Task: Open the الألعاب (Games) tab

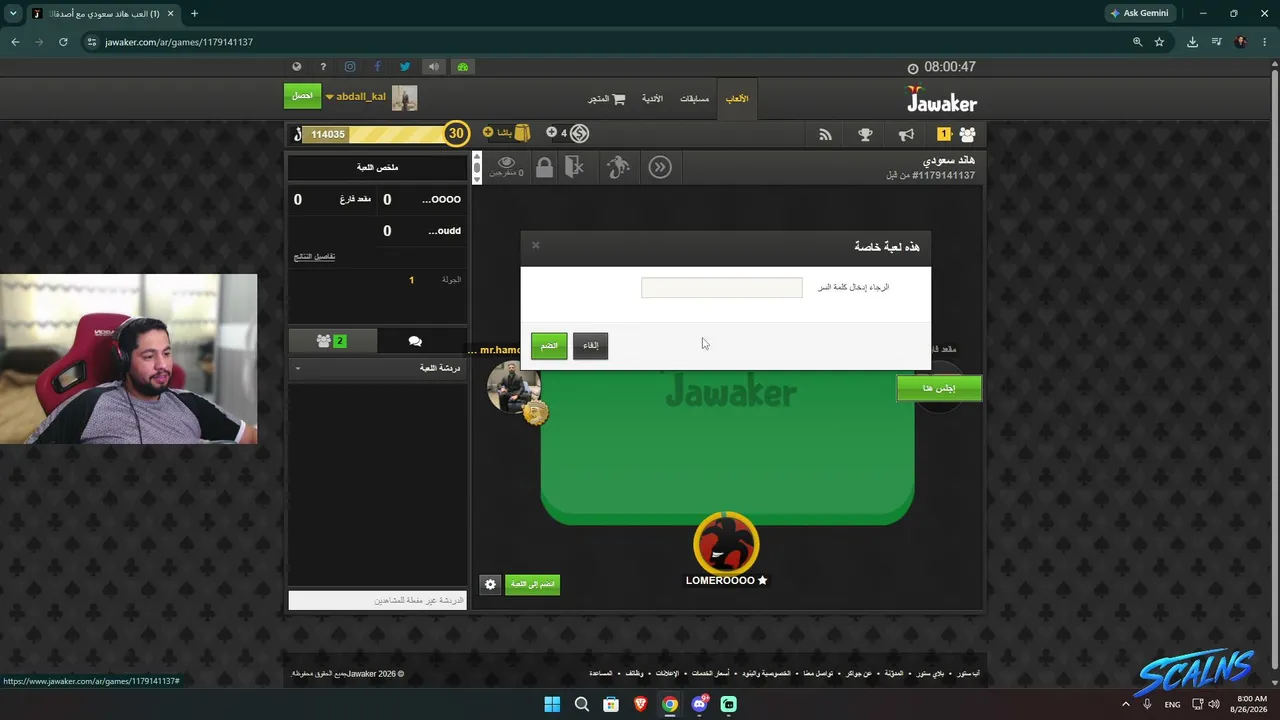Action: [x=737, y=99]
